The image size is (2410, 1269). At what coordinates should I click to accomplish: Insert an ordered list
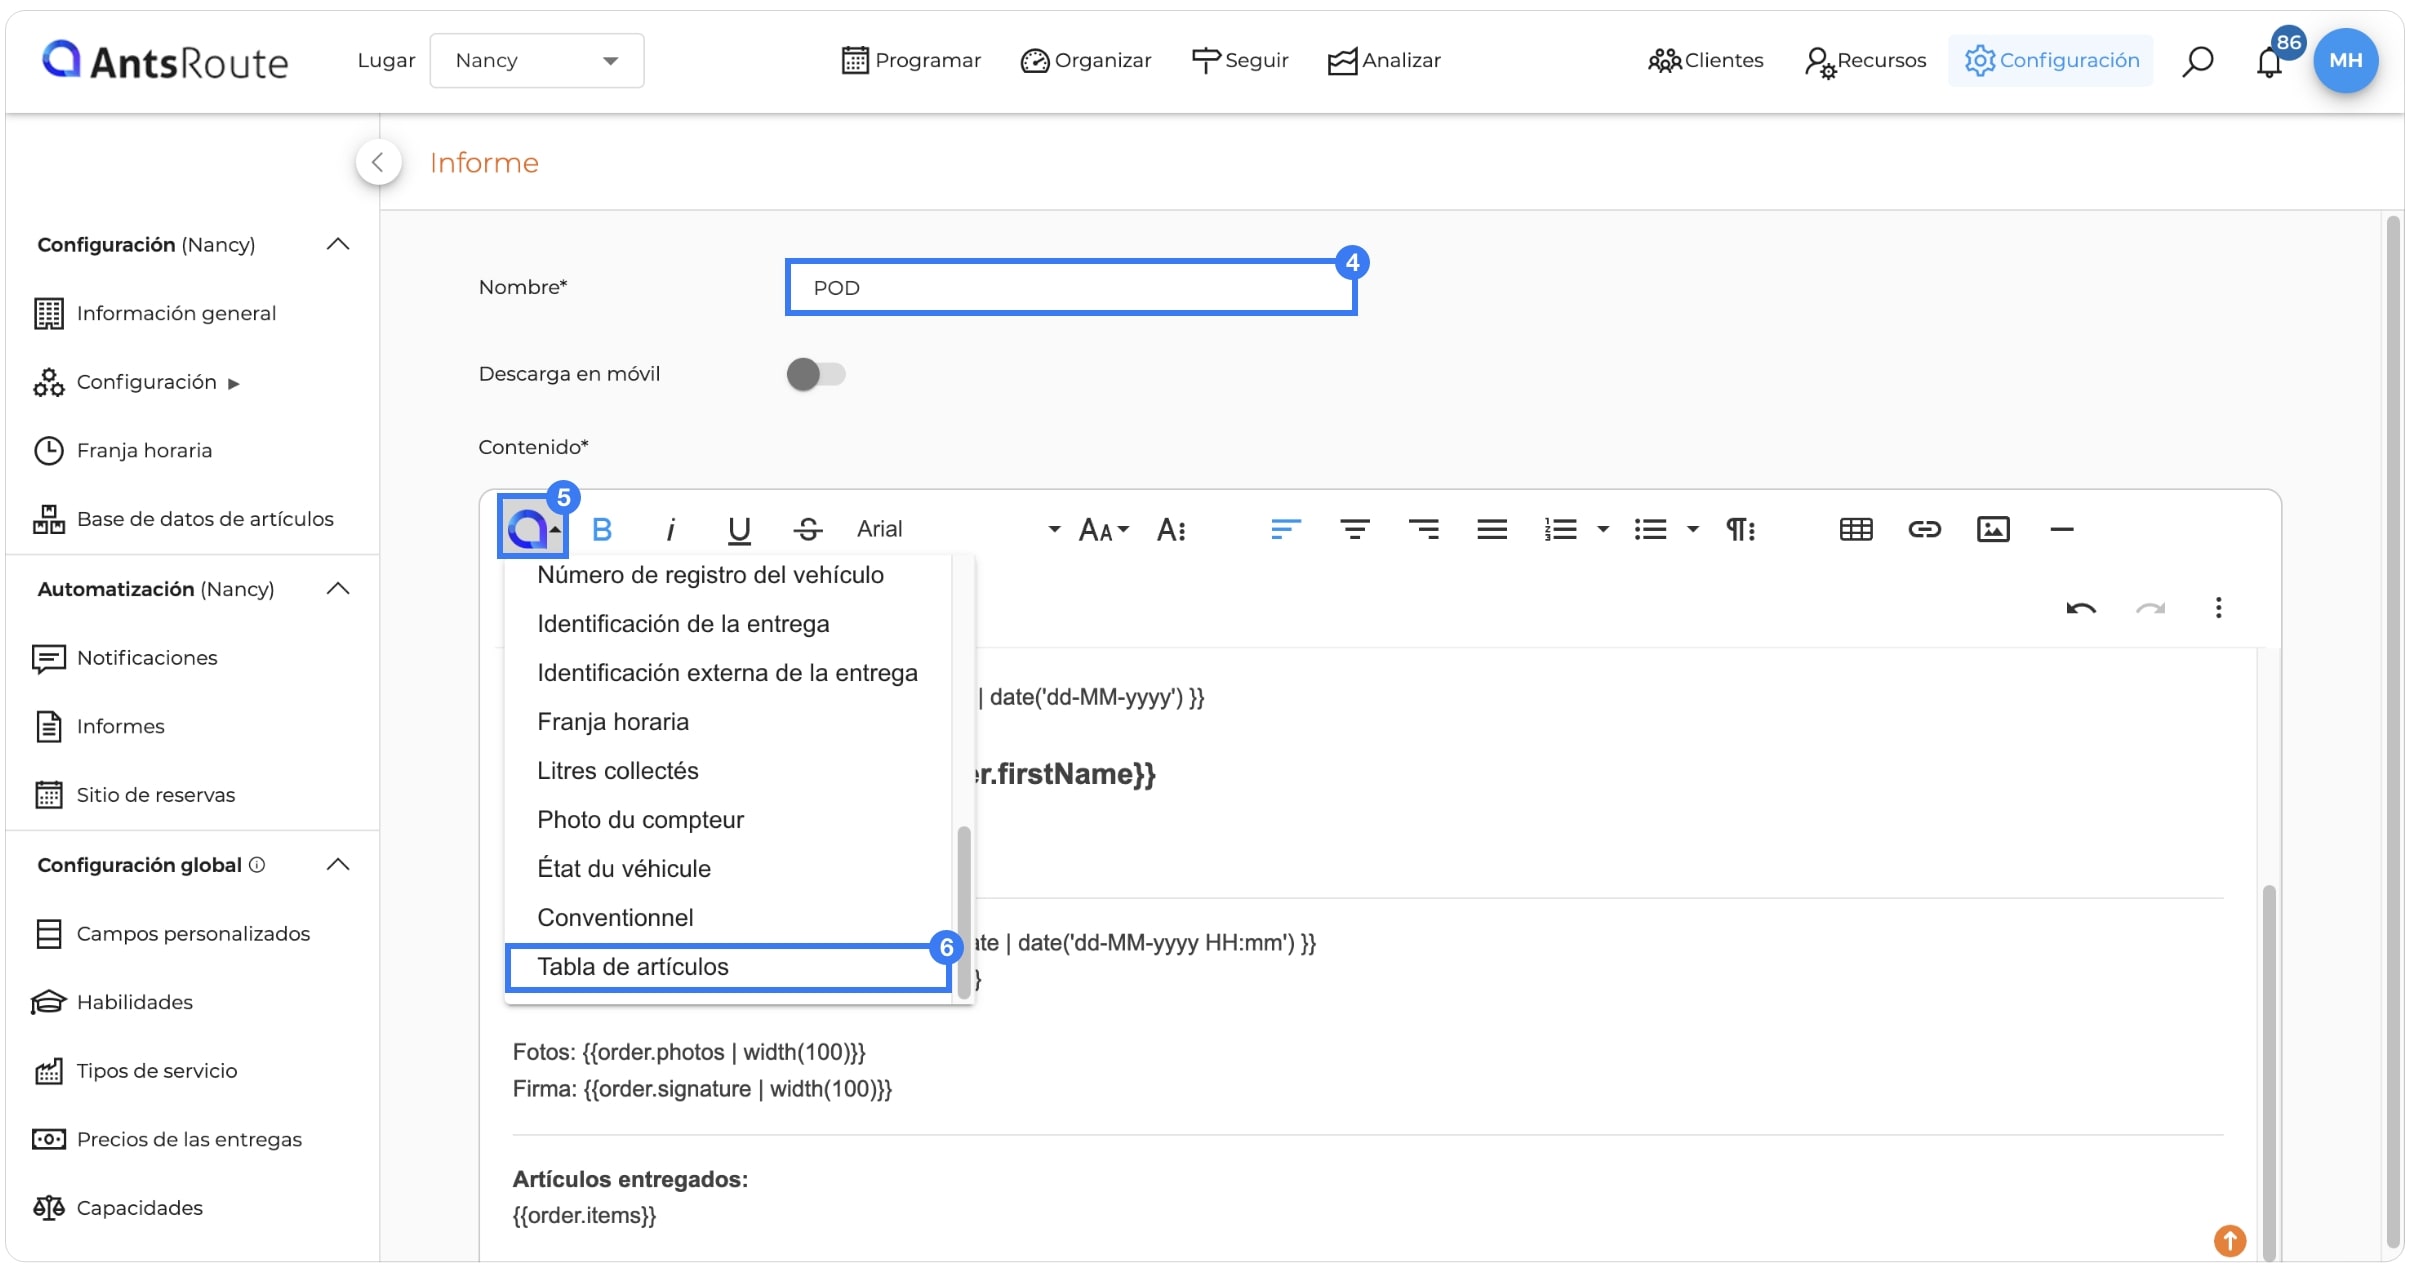click(1560, 529)
